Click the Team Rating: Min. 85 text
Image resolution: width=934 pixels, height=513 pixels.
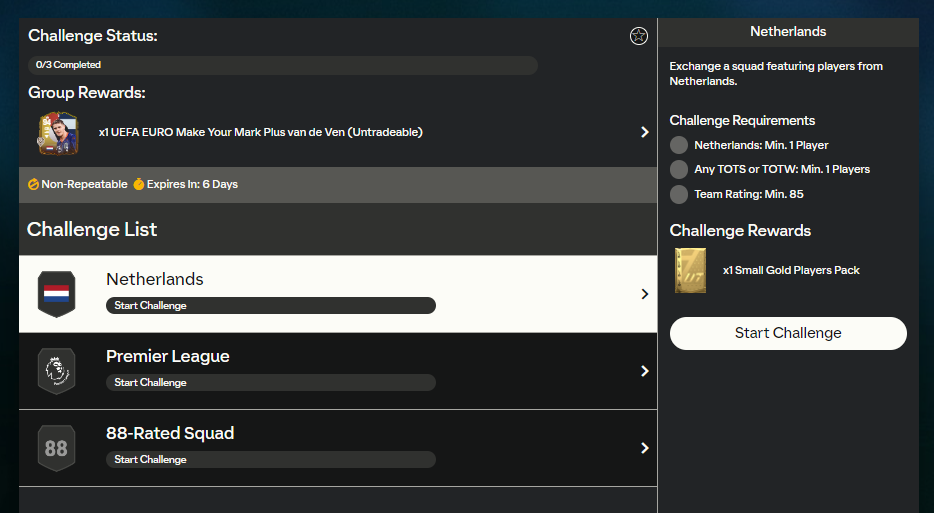pyautogui.click(x=749, y=194)
